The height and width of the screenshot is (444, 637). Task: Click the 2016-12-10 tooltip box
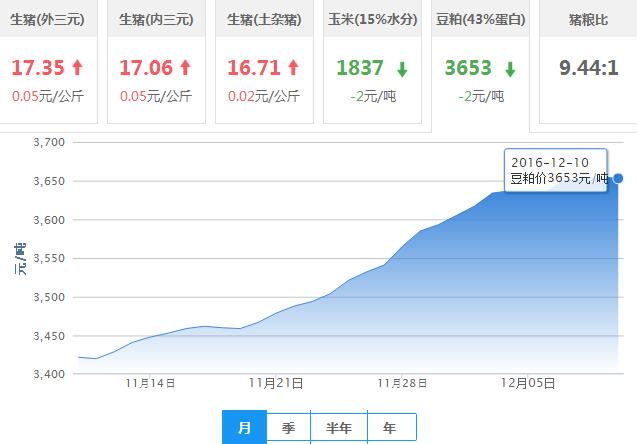tap(556, 170)
